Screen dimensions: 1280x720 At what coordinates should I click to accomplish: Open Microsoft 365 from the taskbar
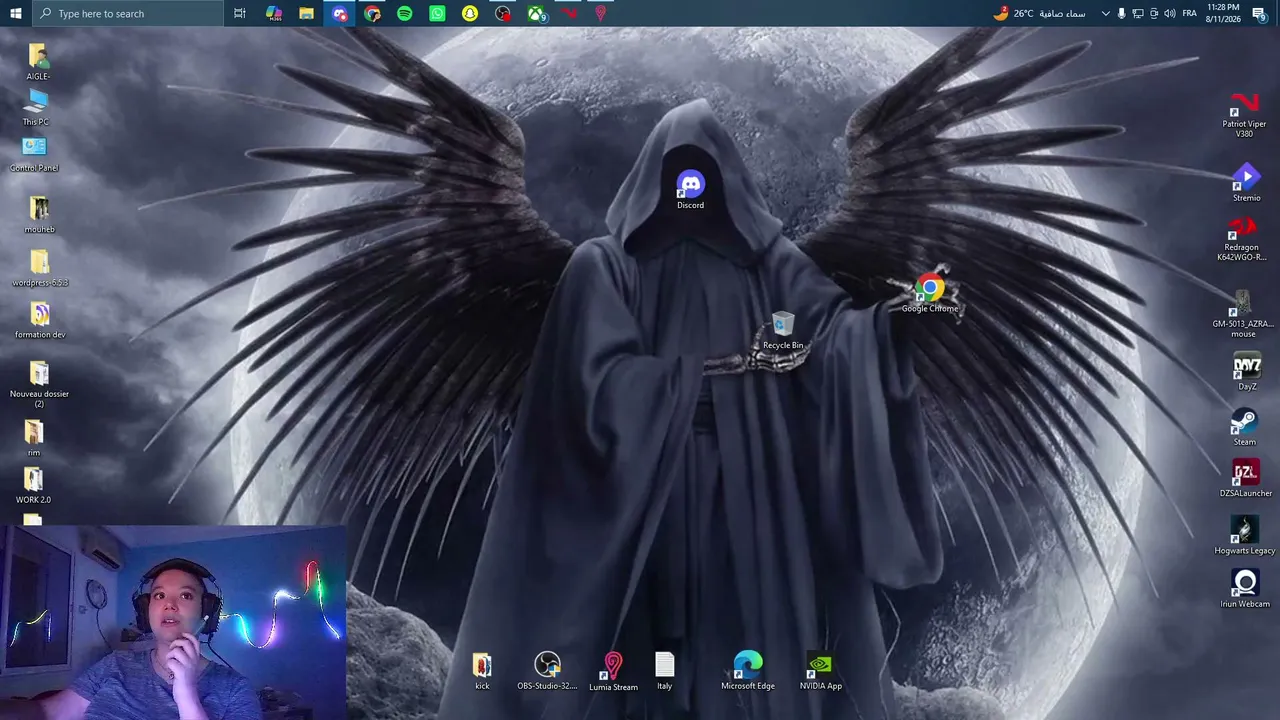274,13
